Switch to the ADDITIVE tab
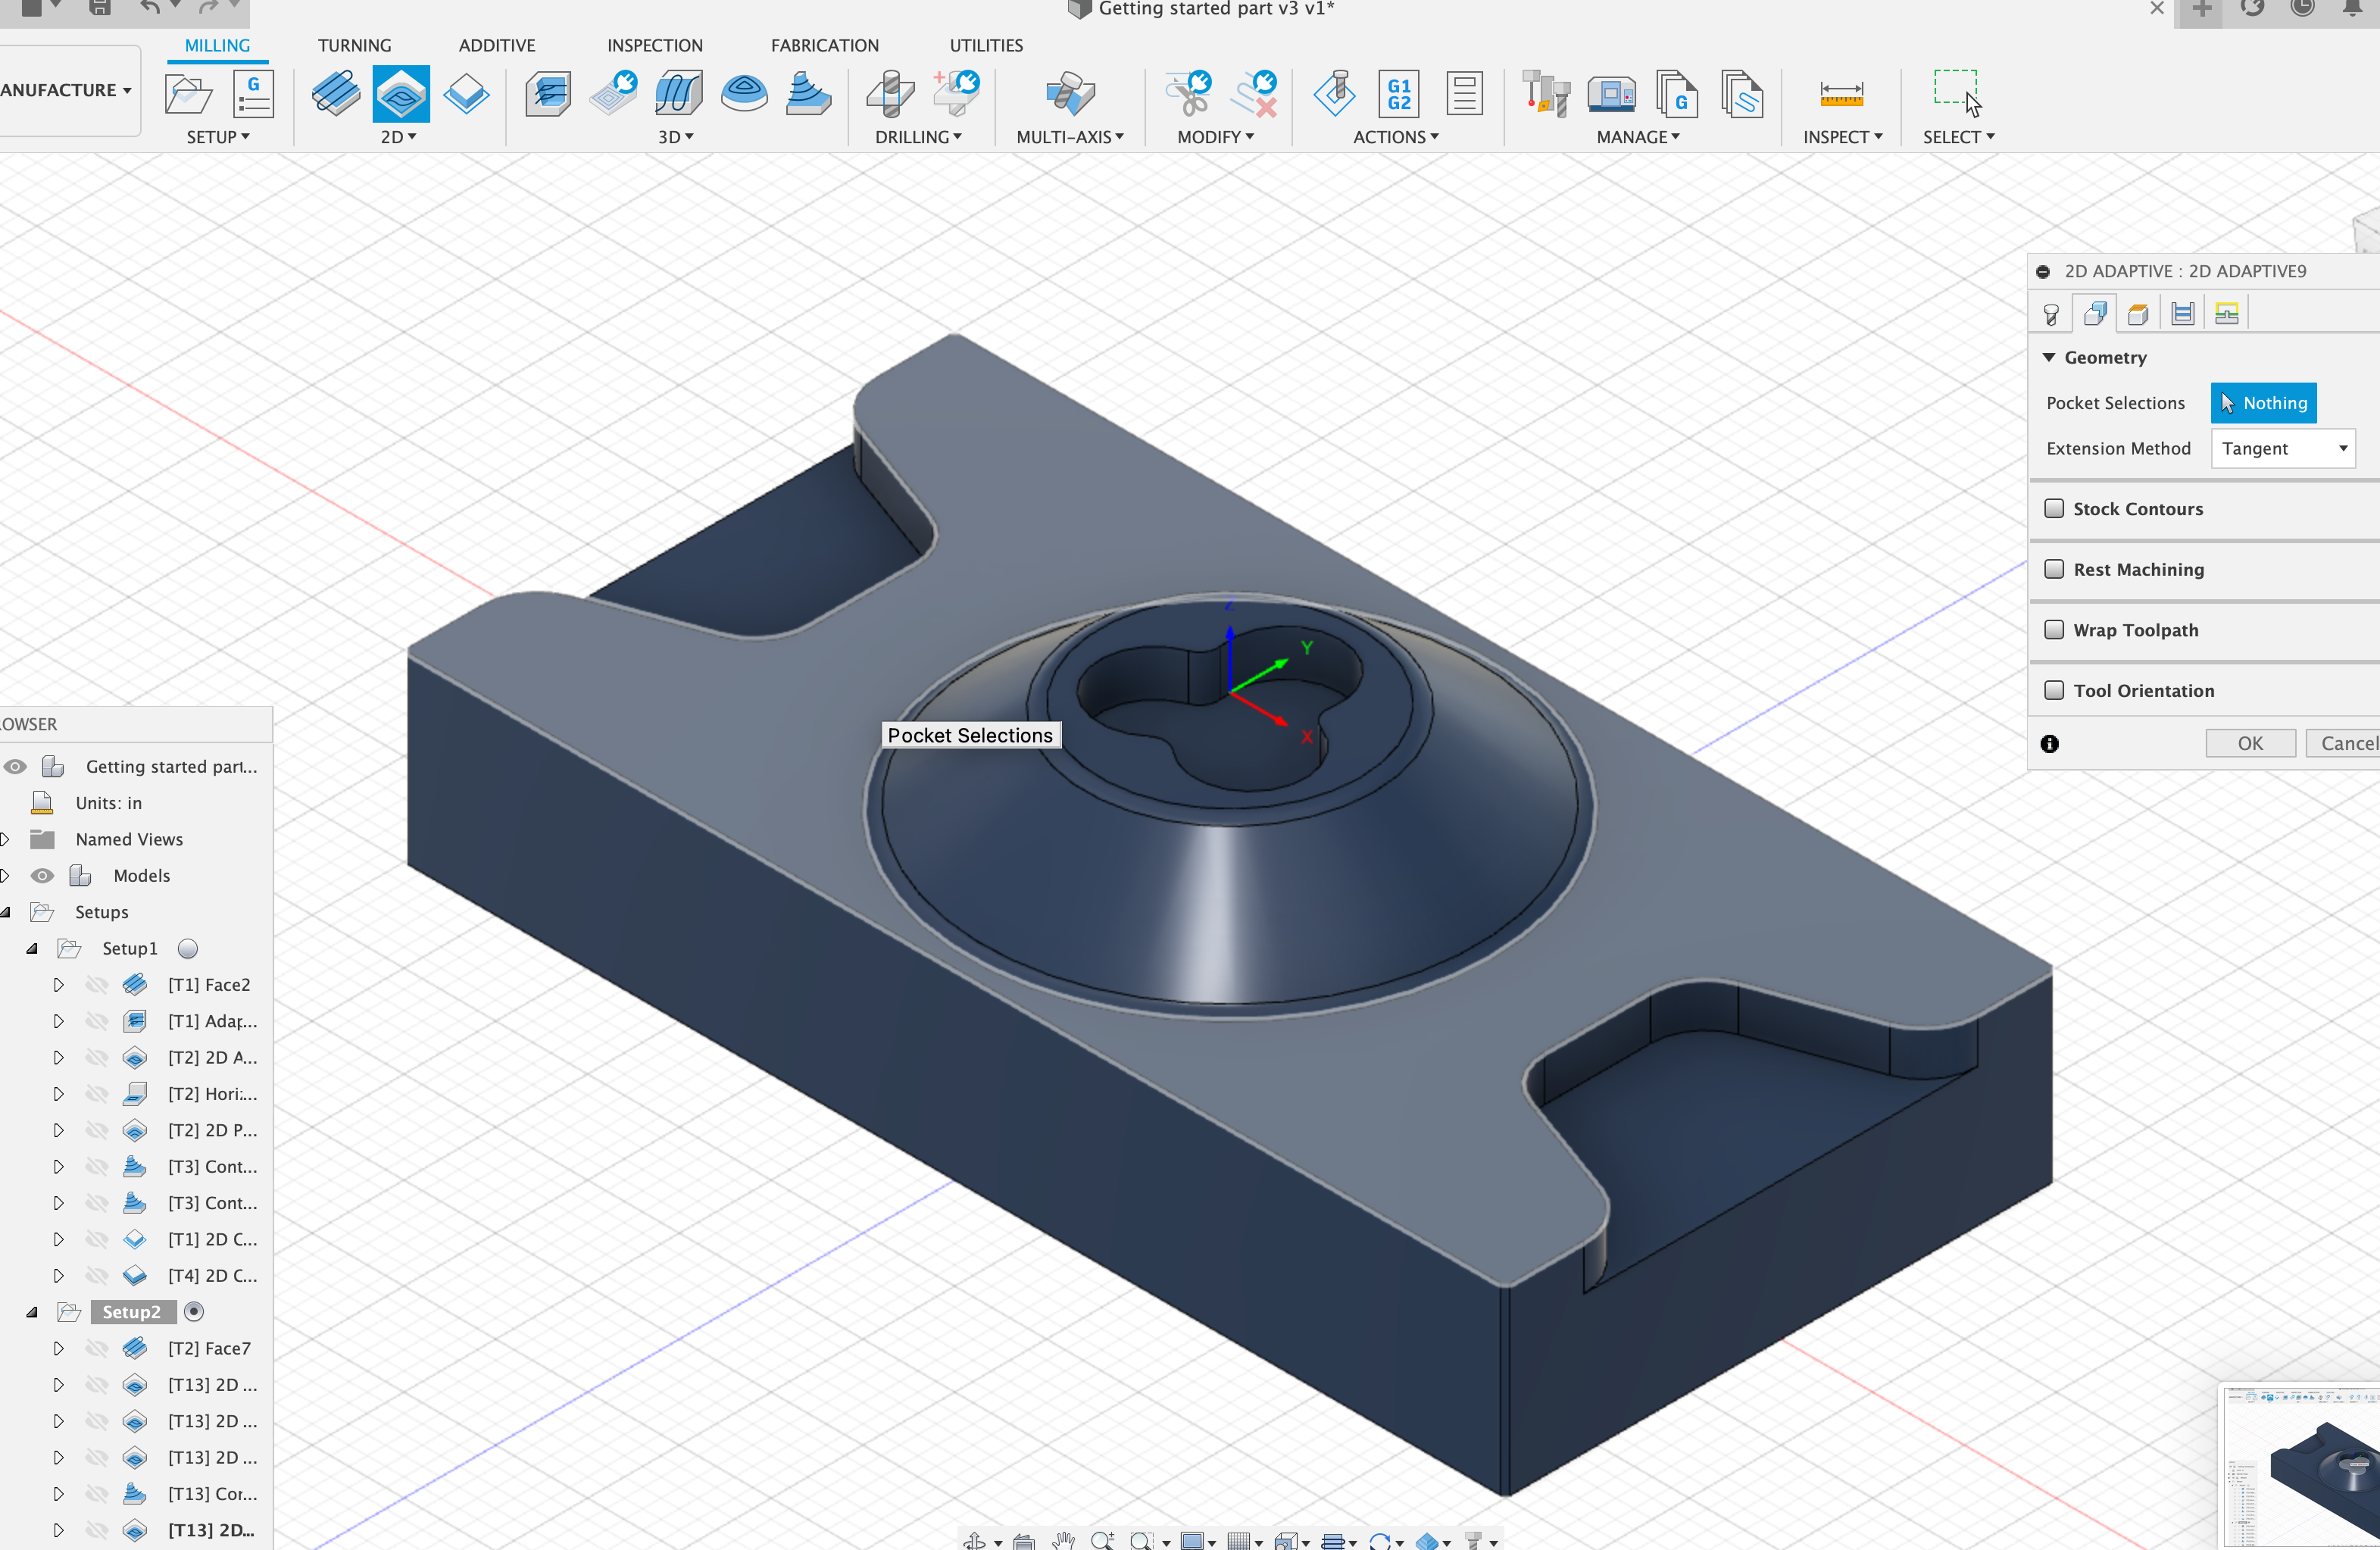Image resolution: width=2380 pixels, height=1550 pixels. pos(497,45)
